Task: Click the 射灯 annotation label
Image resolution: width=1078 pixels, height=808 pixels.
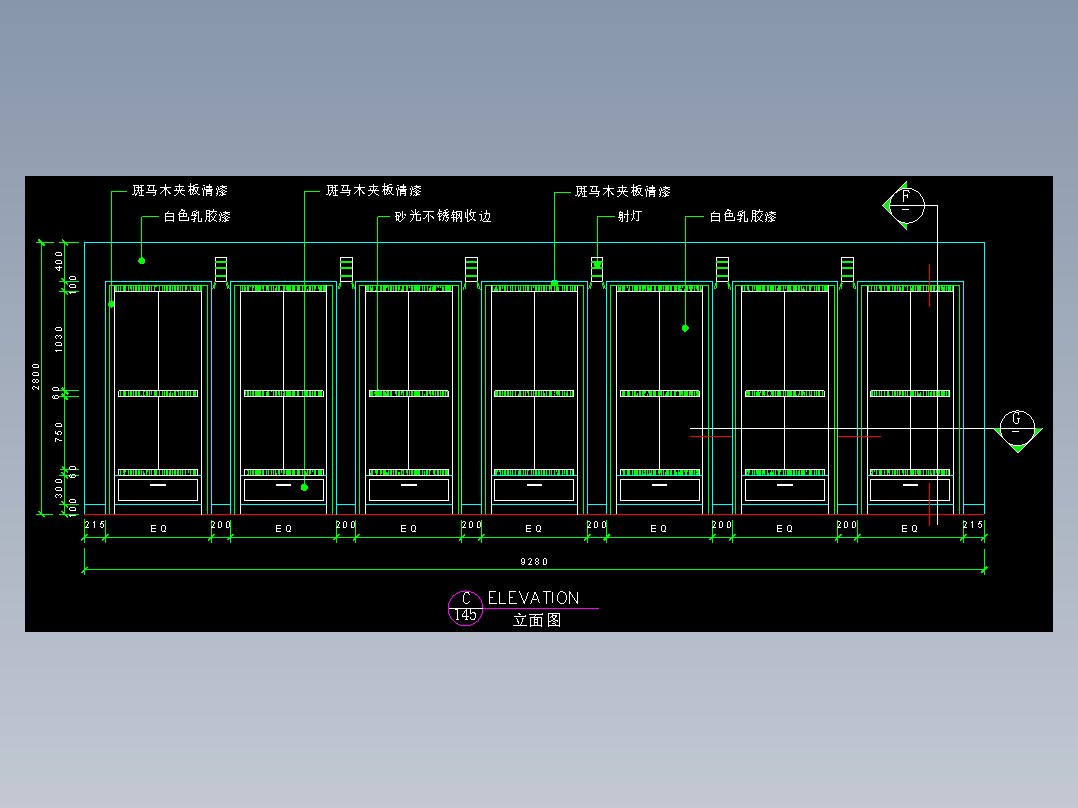Action: [x=630, y=216]
